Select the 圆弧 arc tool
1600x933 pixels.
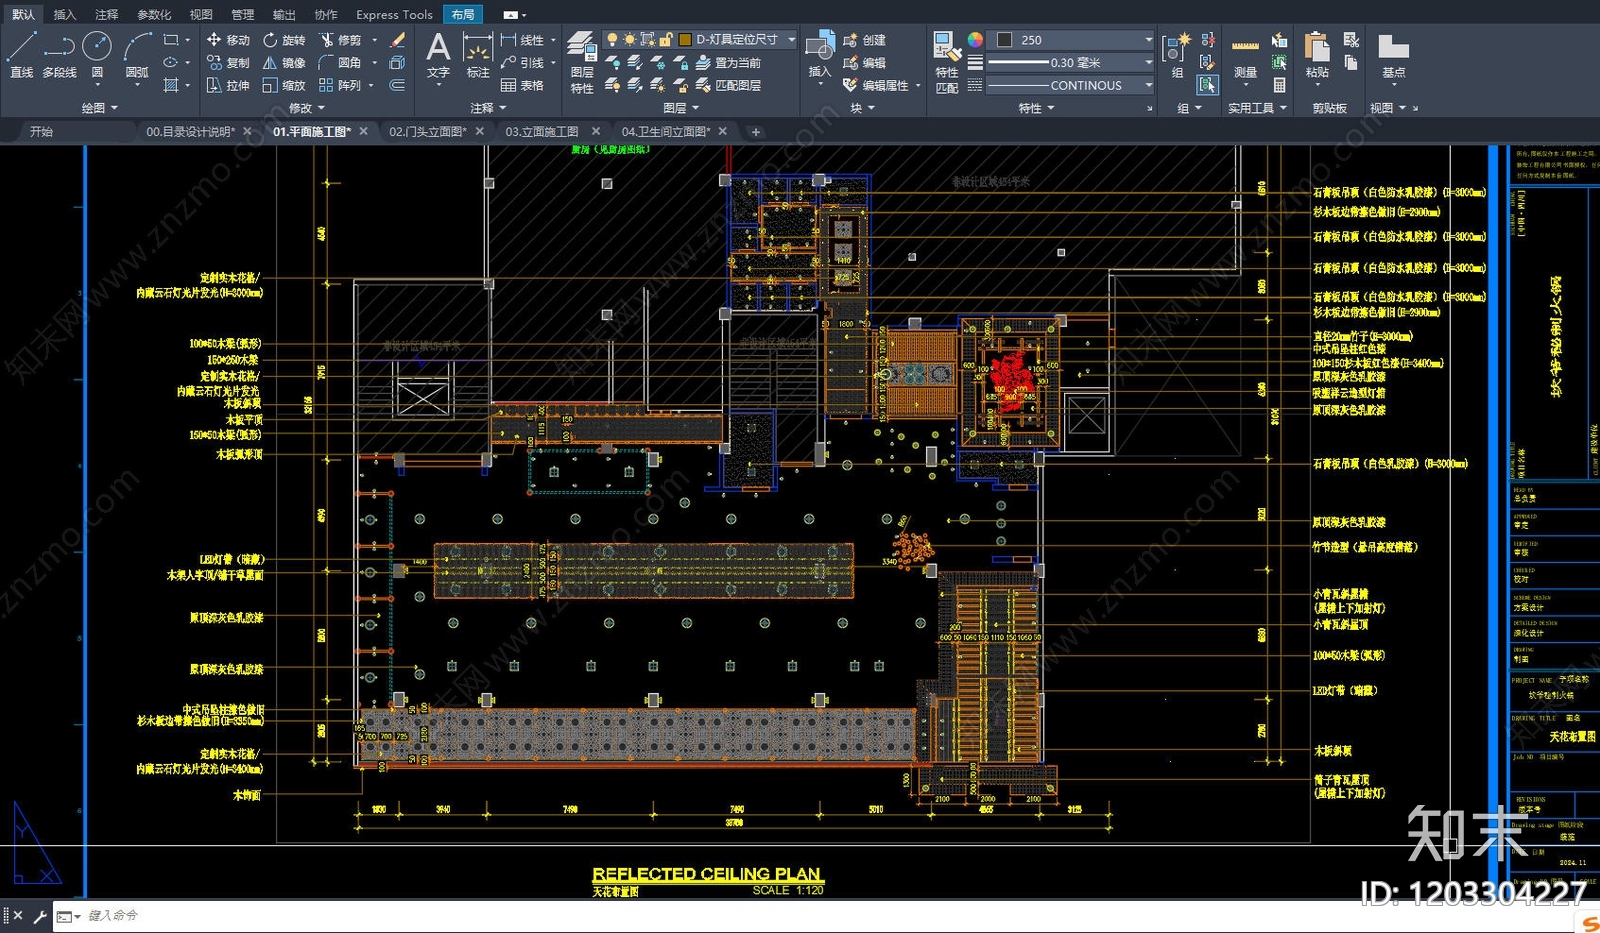pos(137,55)
